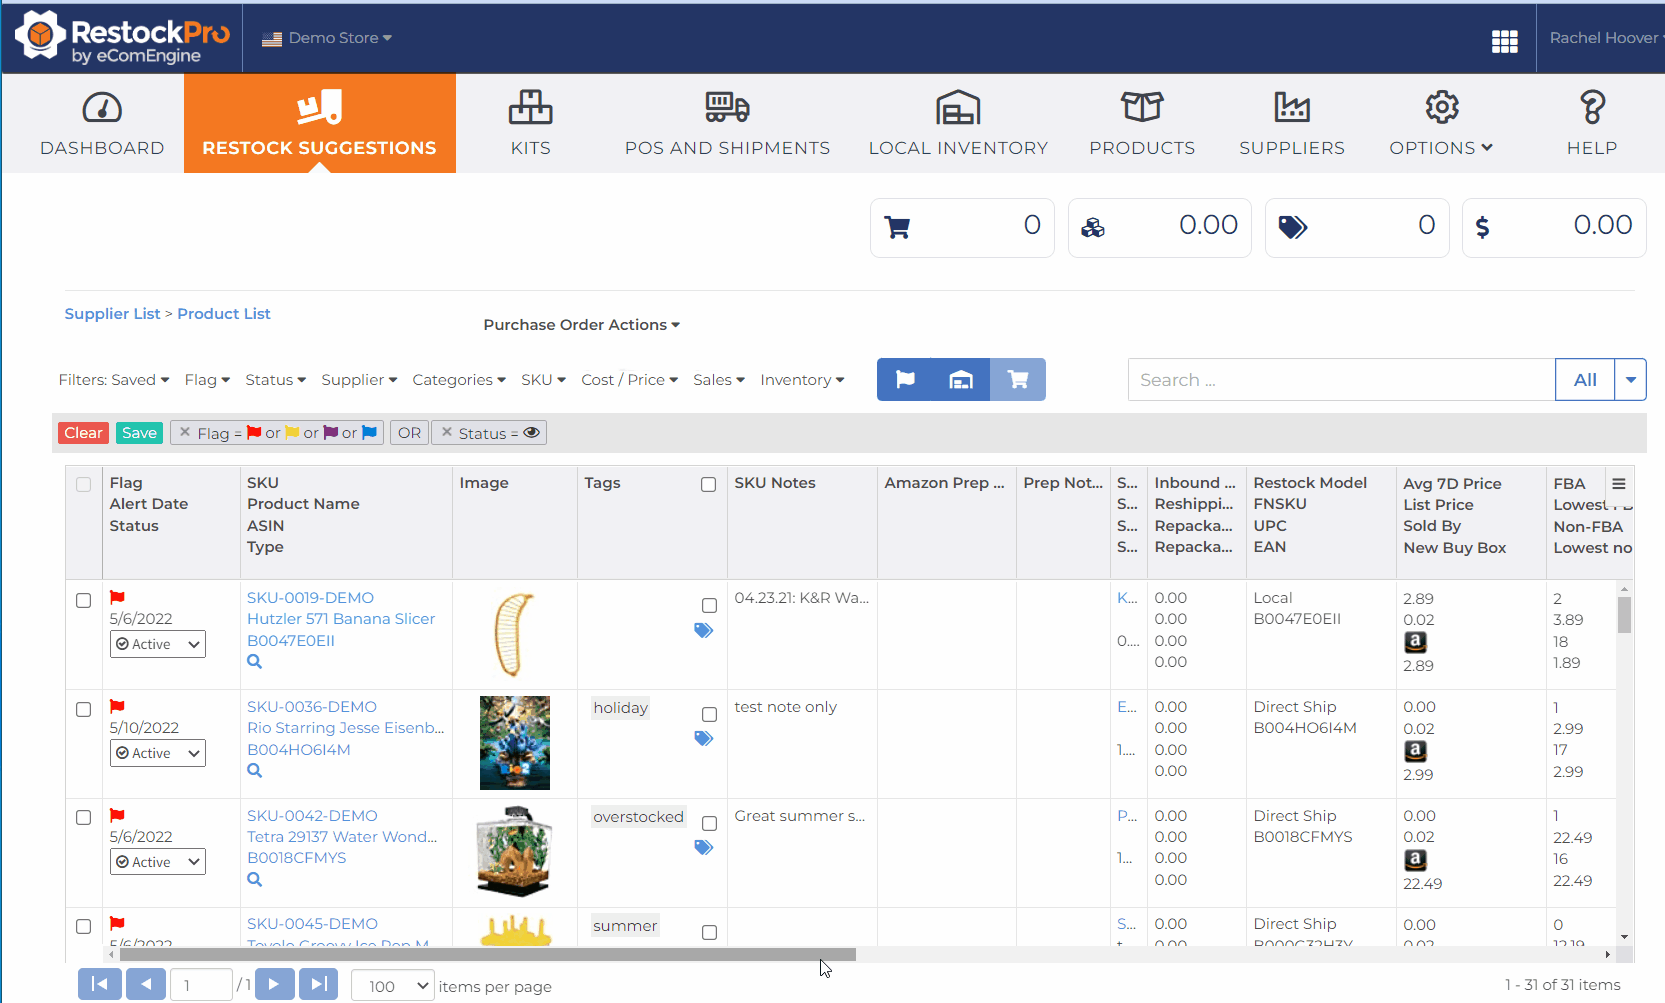Switch to the Suppliers tab
1665x1003 pixels.
coord(1291,124)
